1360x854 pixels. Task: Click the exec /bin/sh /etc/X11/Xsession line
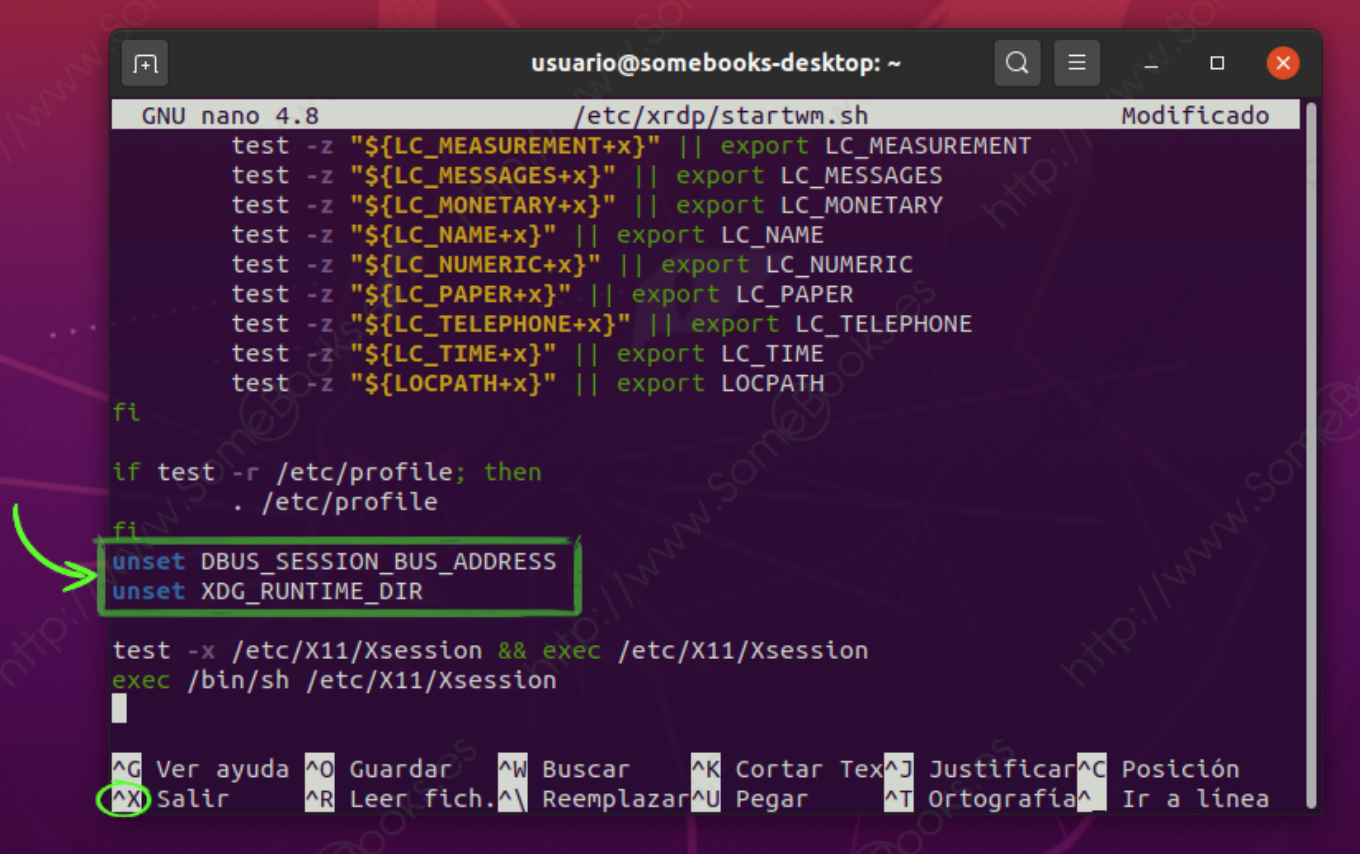[x=334, y=680]
